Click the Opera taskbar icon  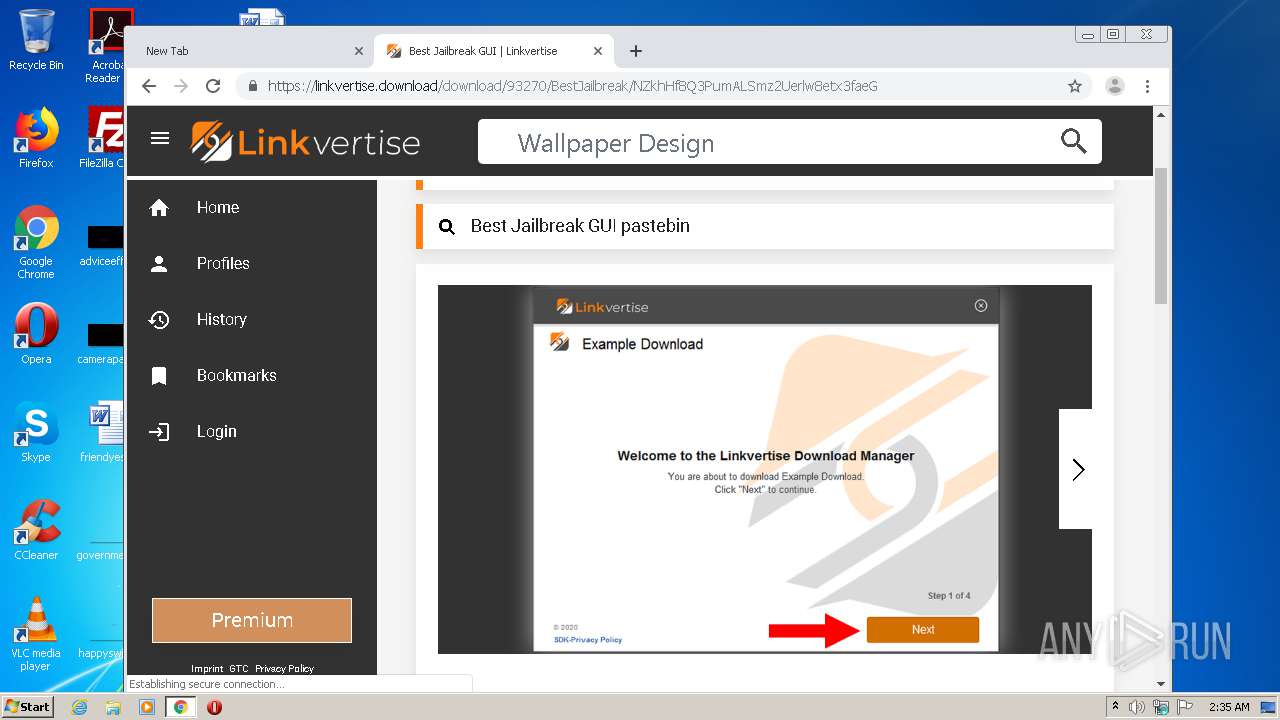pyautogui.click(x=214, y=707)
